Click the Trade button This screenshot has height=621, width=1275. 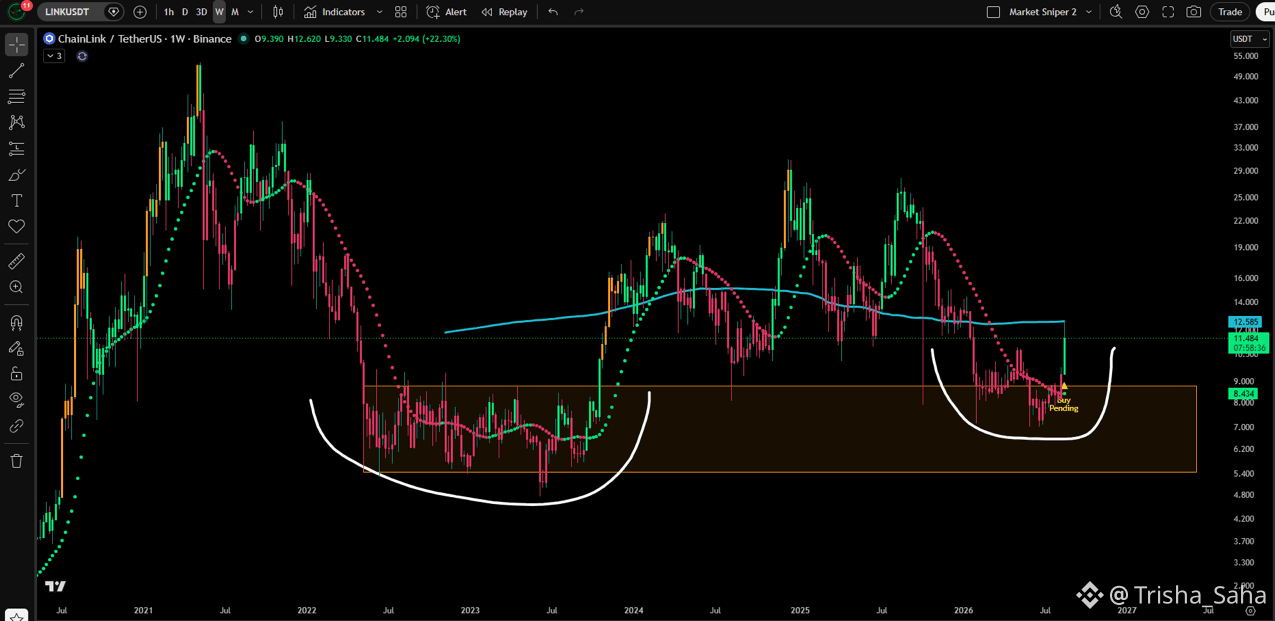coord(1230,12)
